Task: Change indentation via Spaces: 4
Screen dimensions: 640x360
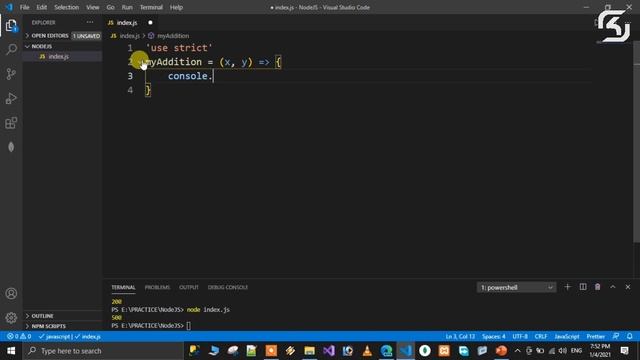Action: (x=493, y=336)
